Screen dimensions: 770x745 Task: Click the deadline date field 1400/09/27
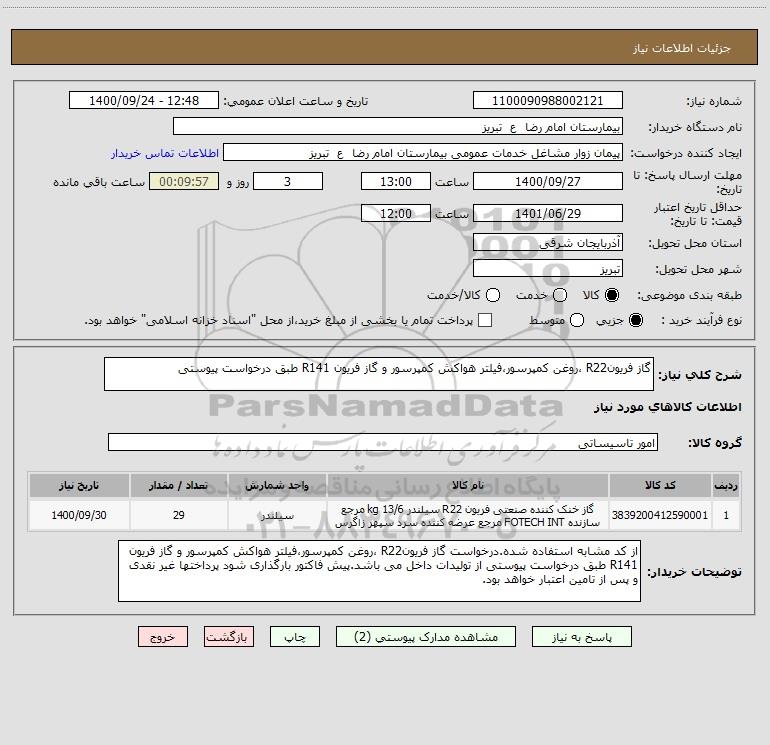coord(548,181)
